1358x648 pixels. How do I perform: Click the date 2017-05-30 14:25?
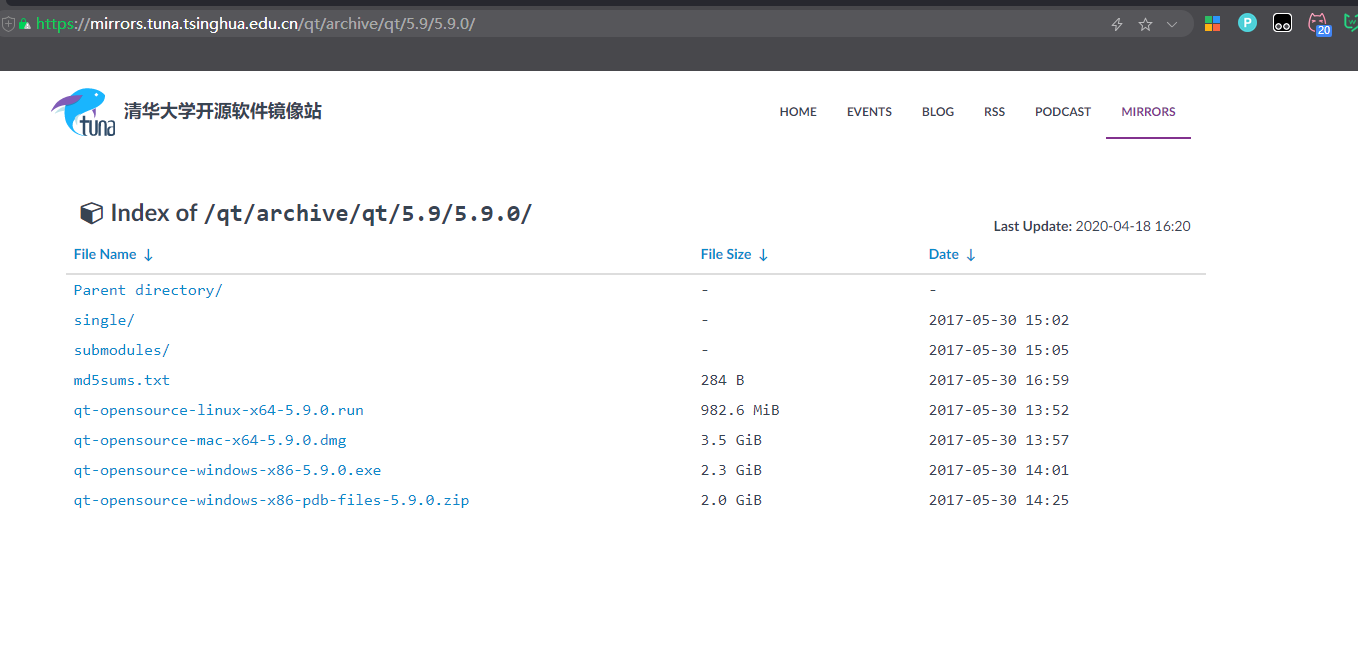tap(999, 500)
